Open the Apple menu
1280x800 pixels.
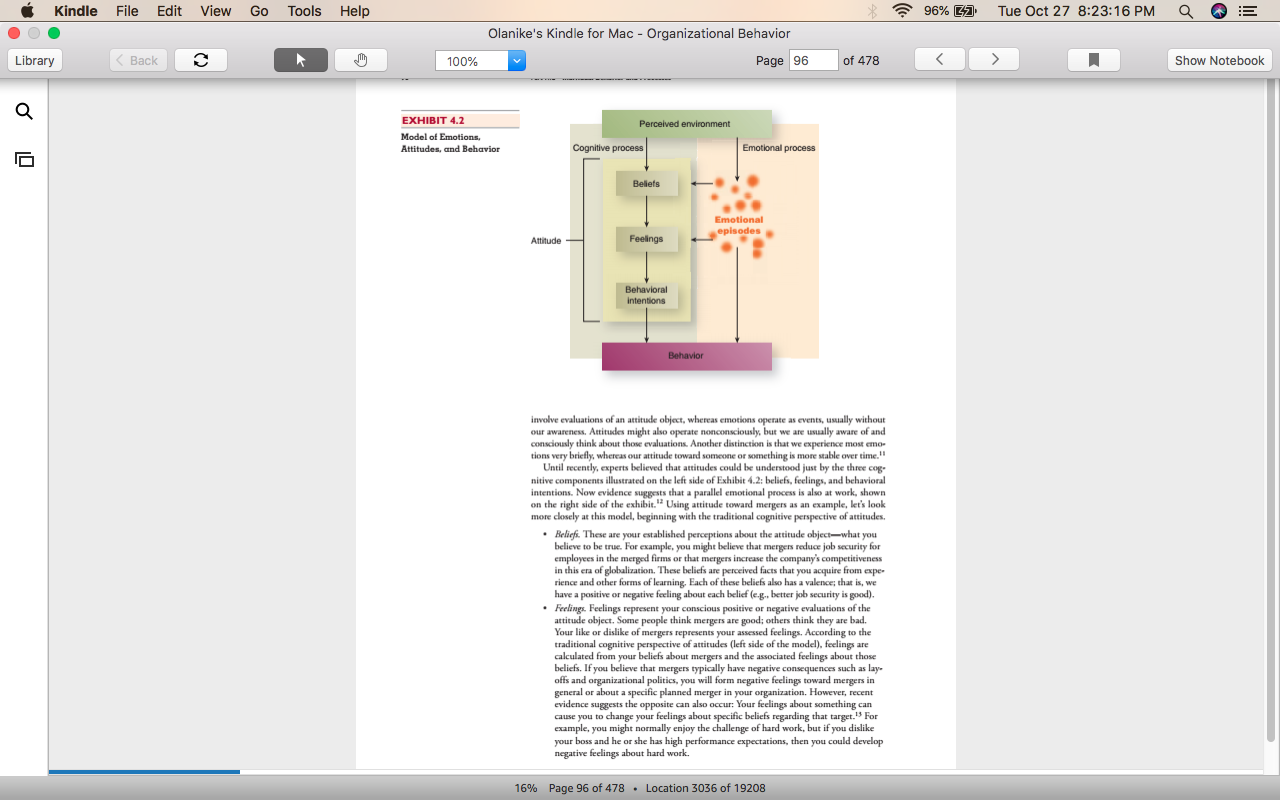tap(27, 11)
